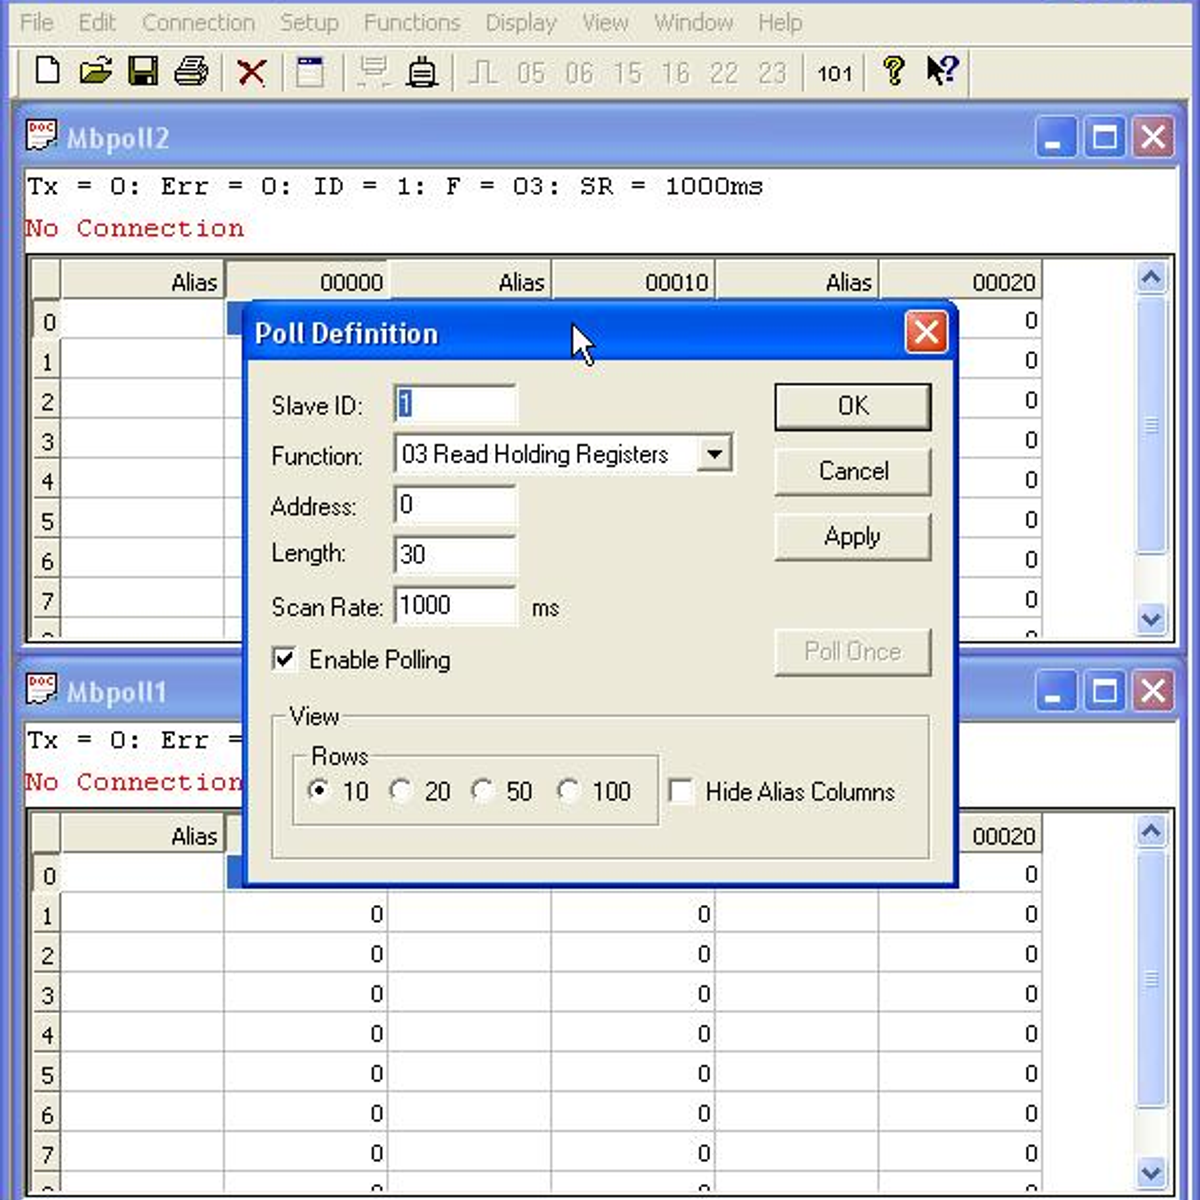Screen dimensions: 1200x1200
Task: Open the Window menu
Action: 693,22
